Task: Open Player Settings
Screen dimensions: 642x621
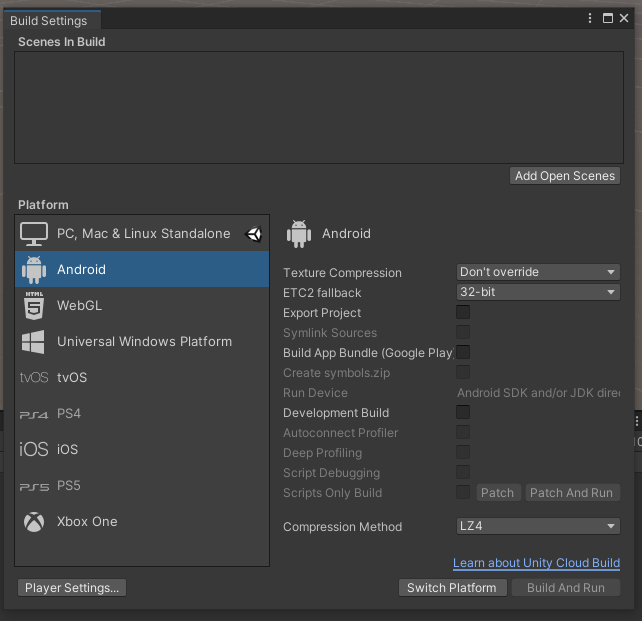Action: 72,588
